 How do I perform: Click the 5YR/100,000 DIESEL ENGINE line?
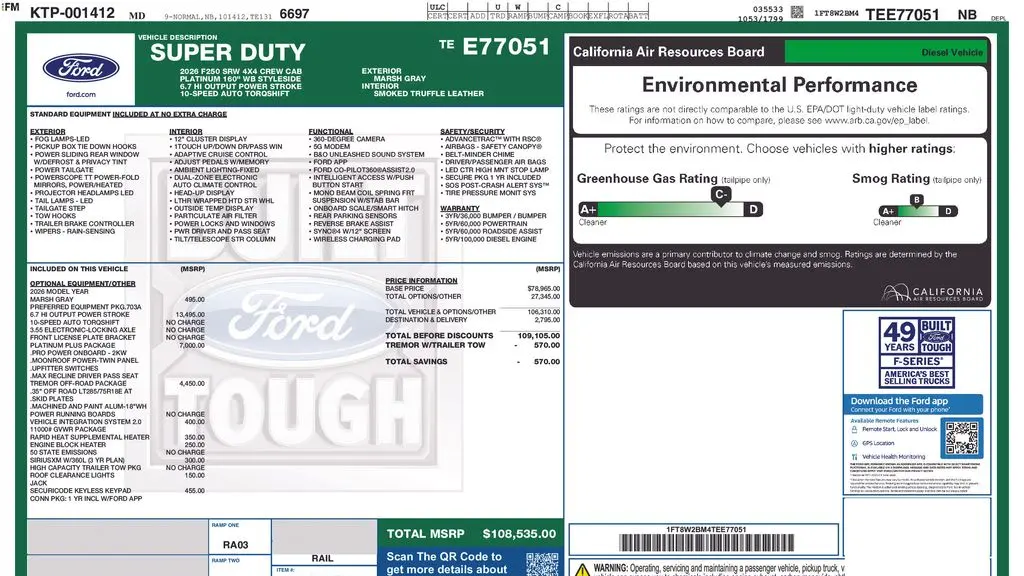pyautogui.click(x=488, y=239)
